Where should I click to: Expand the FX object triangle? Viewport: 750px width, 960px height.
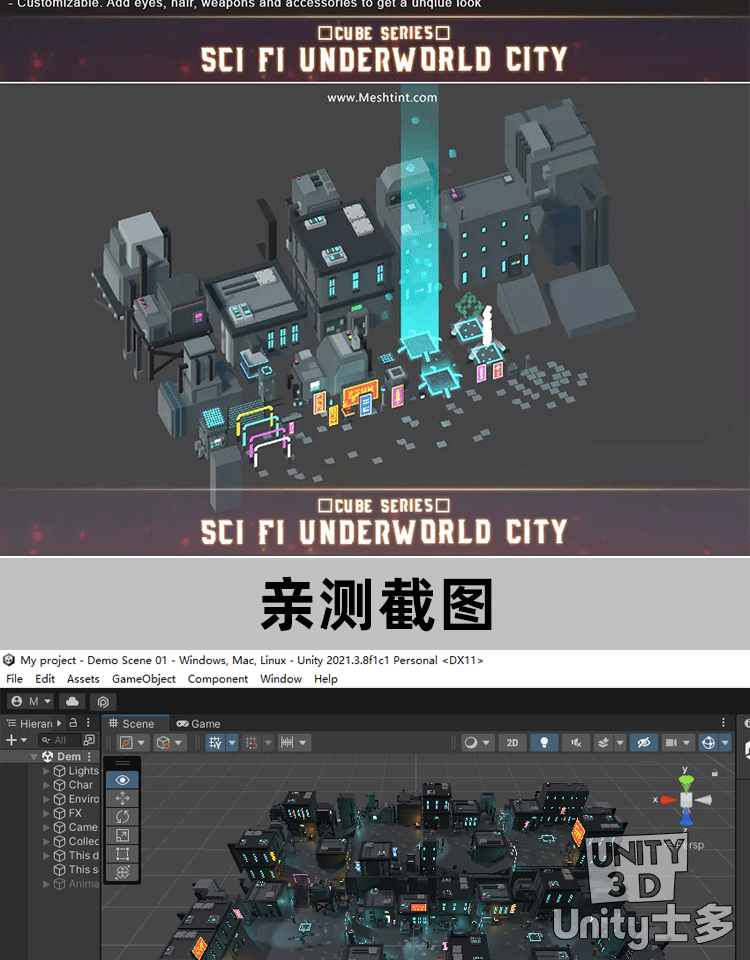click(47, 813)
